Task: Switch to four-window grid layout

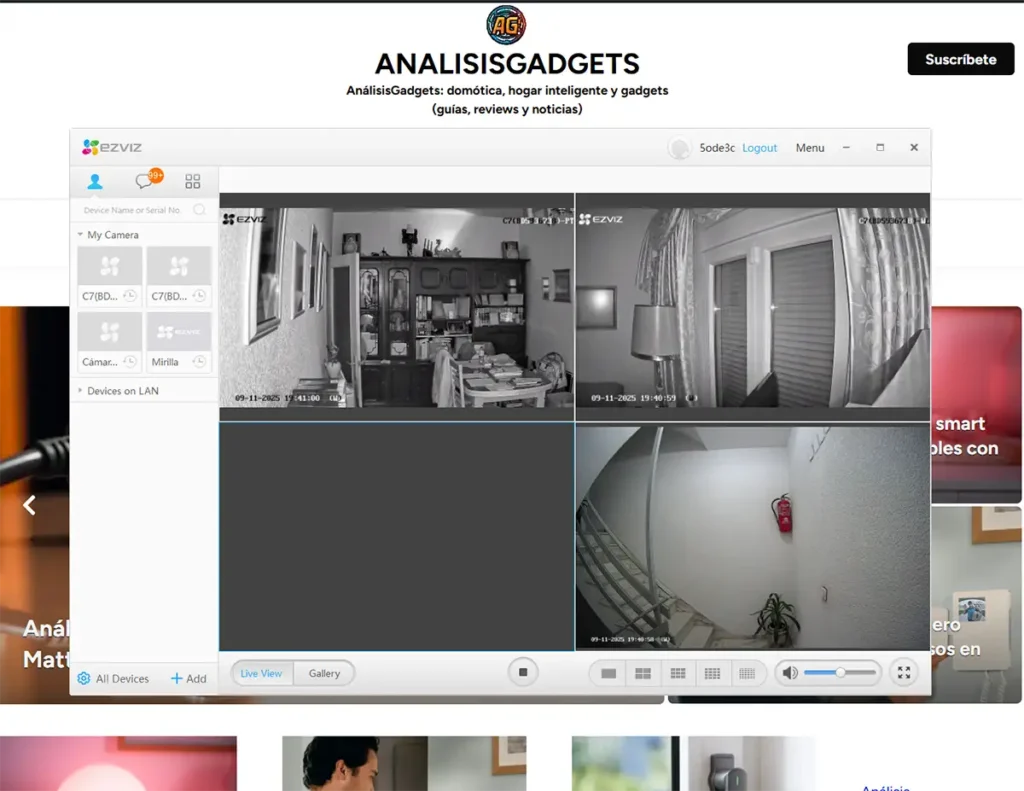Action: click(643, 674)
